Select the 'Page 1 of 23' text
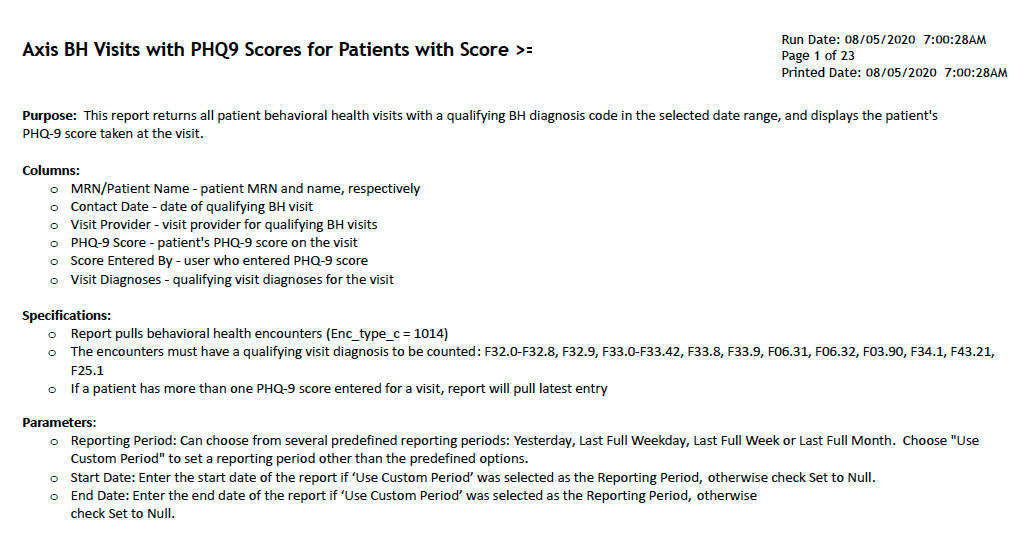 click(x=818, y=56)
